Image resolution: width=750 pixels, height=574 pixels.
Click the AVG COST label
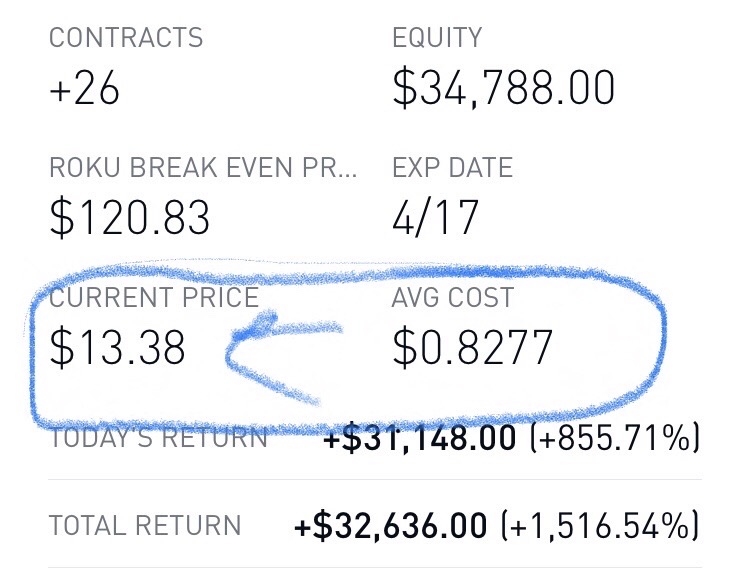(x=452, y=297)
